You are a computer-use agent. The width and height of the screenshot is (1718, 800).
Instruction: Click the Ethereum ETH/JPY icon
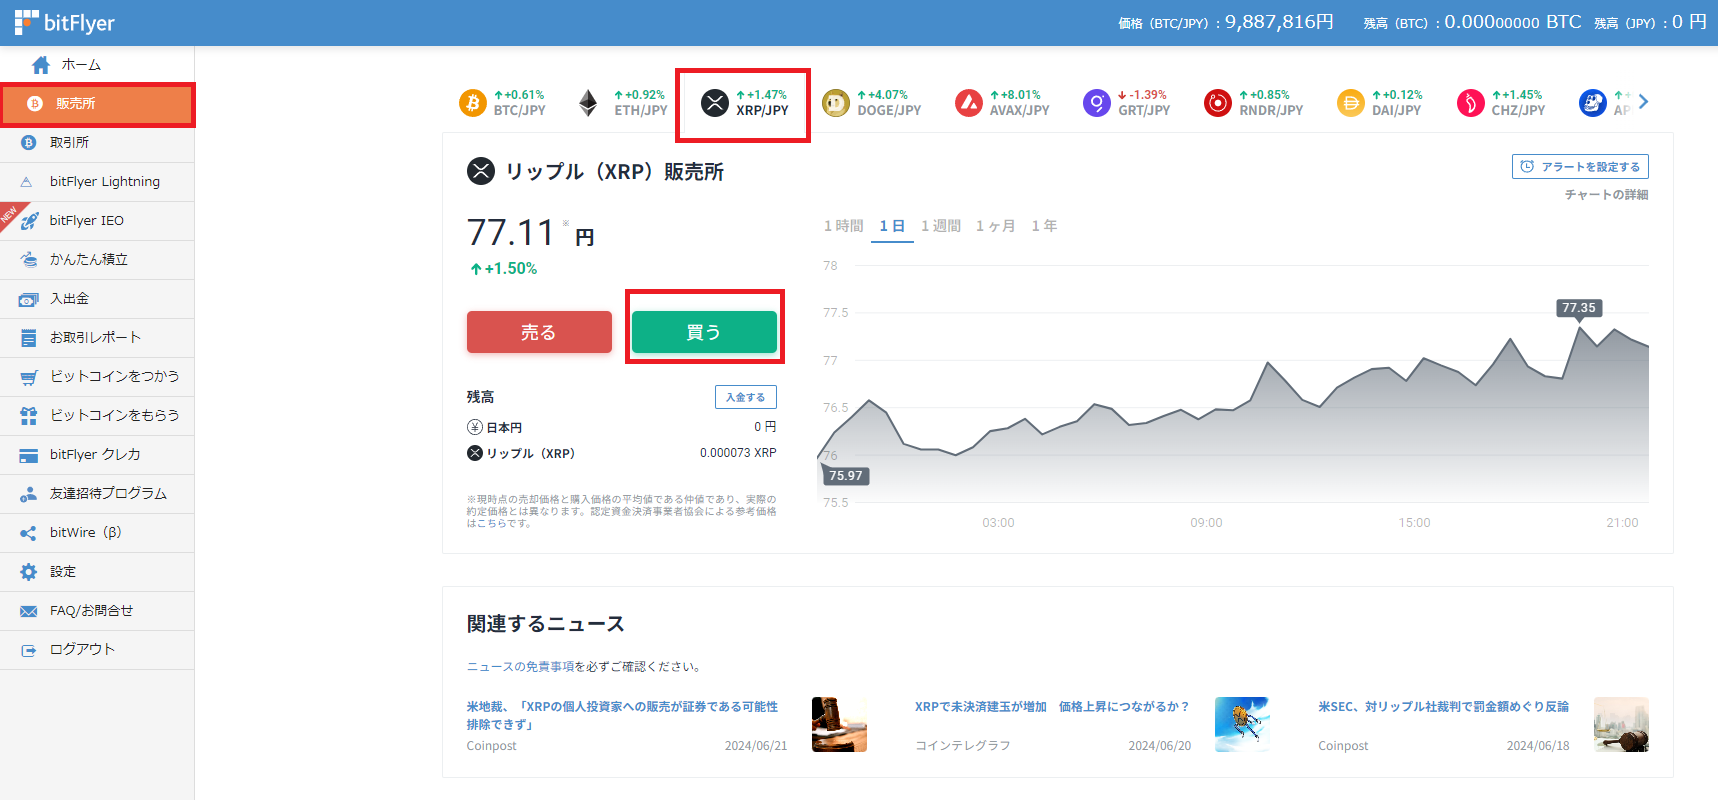click(x=588, y=103)
